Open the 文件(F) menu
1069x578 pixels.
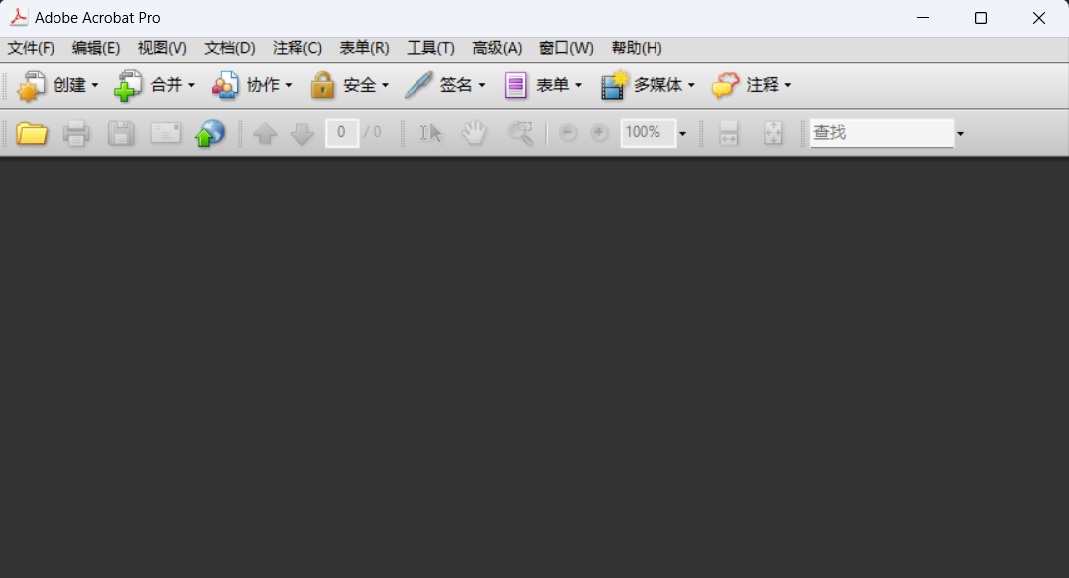point(31,47)
